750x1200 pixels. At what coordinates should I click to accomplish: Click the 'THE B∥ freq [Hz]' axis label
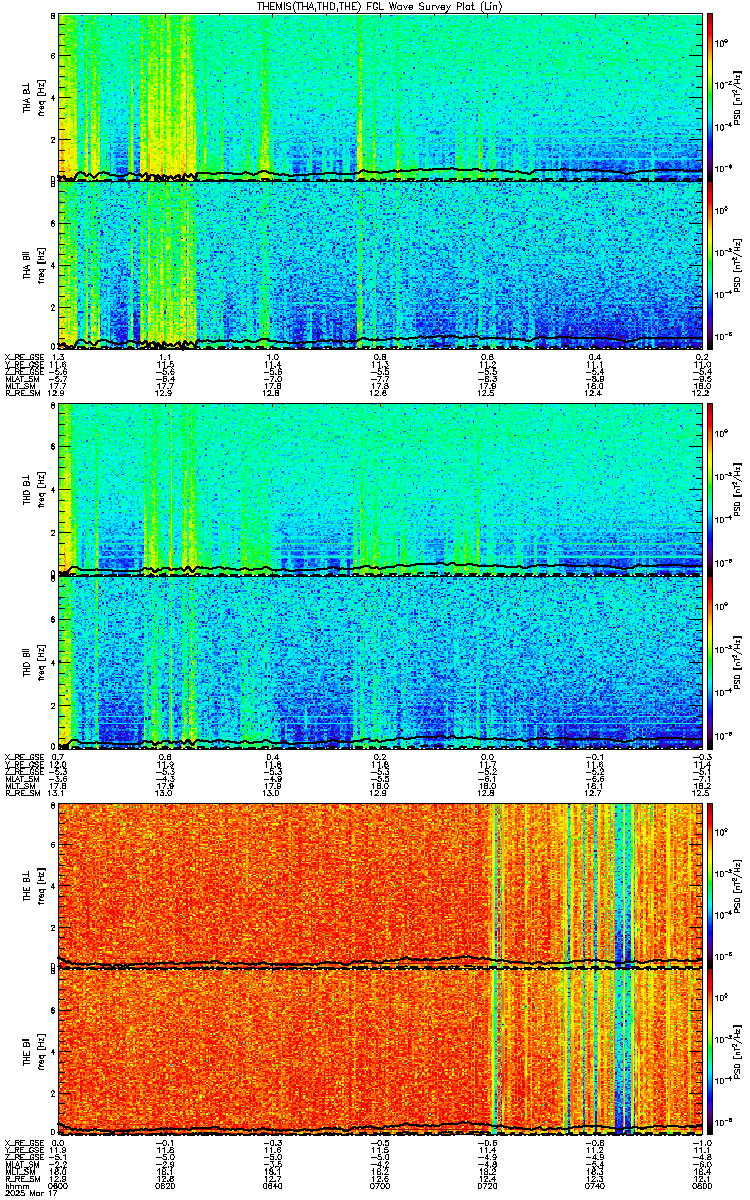pyautogui.click(x=33, y=1053)
